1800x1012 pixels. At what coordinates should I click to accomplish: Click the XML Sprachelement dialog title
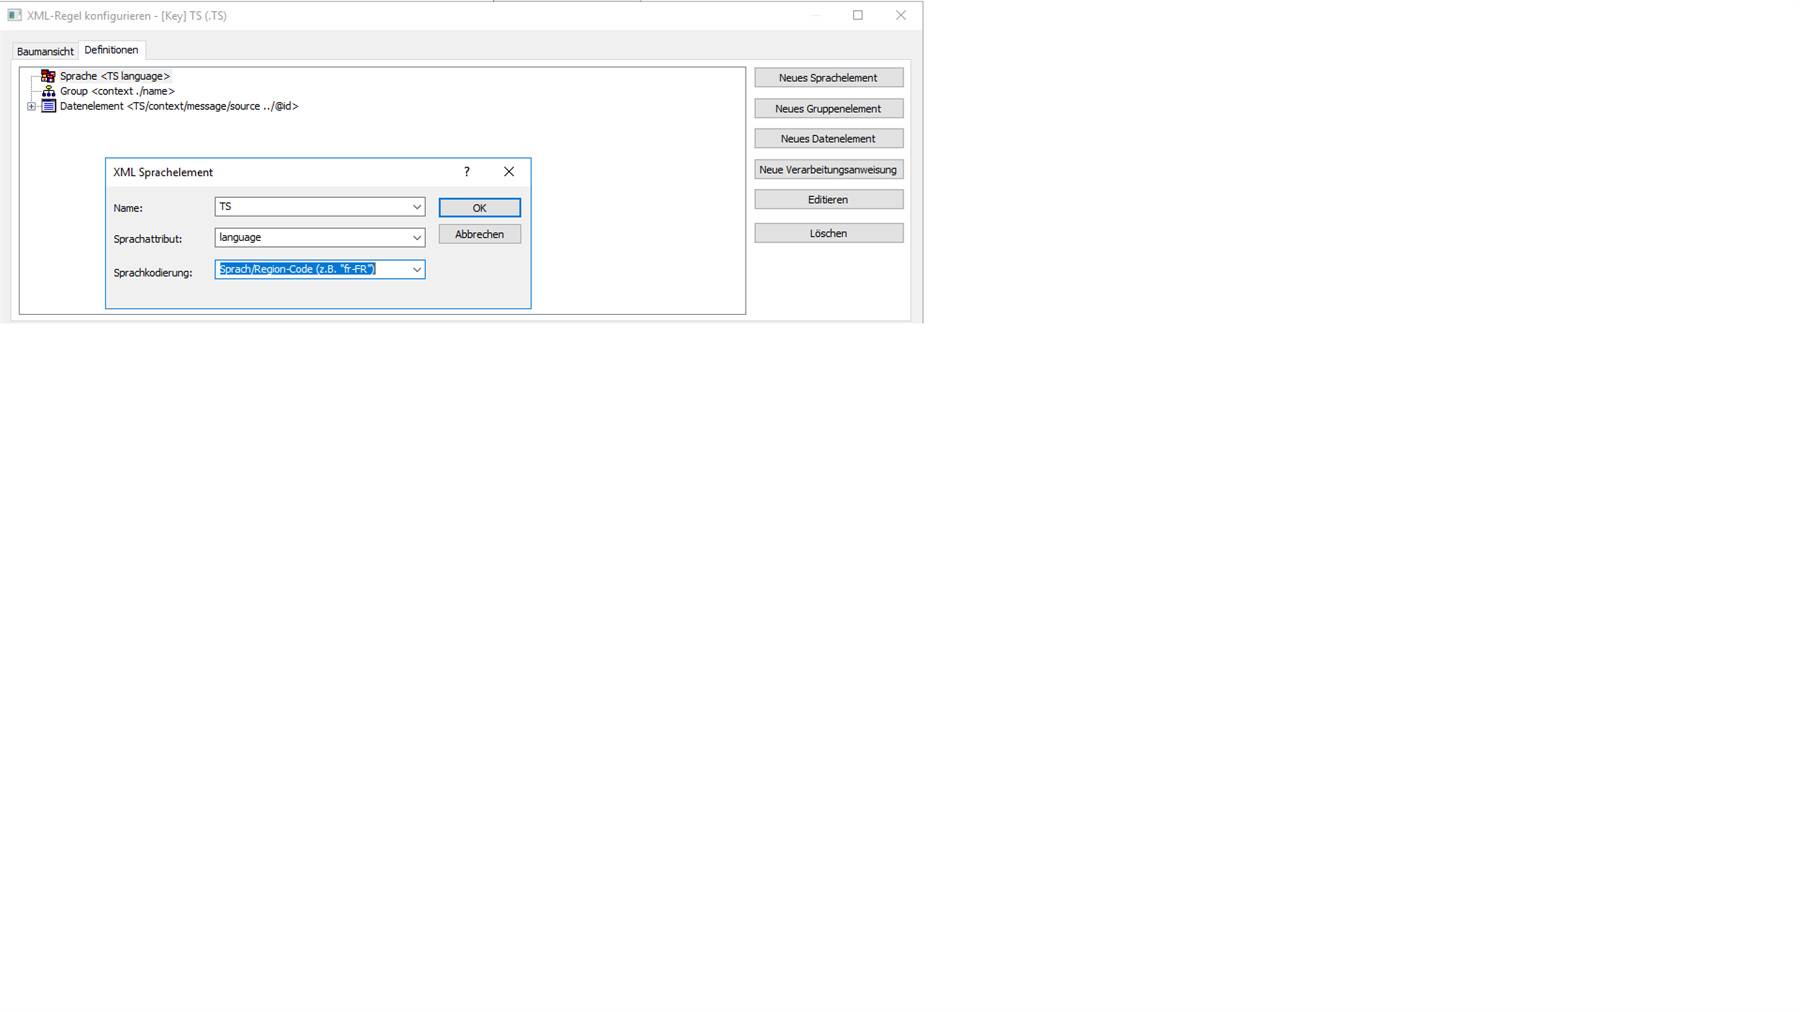163,172
